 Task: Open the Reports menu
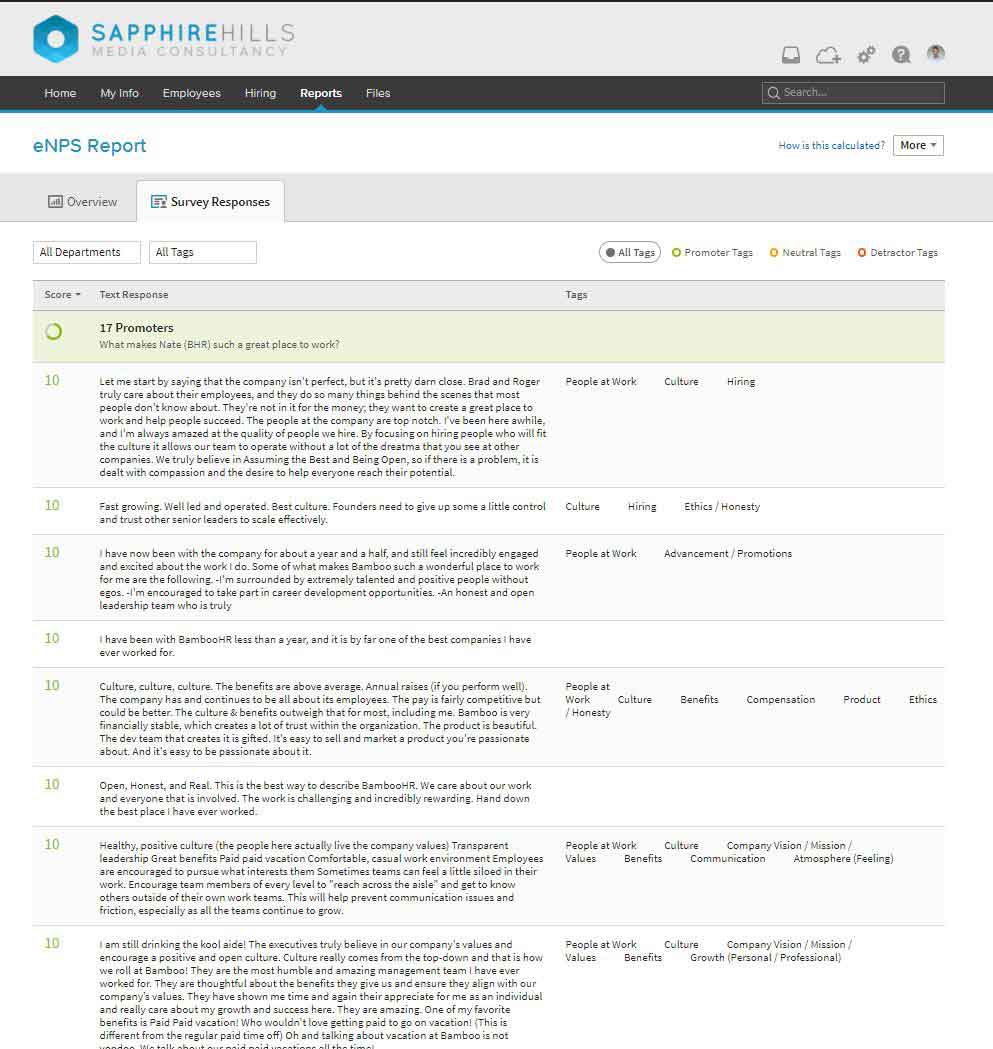tap(321, 93)
